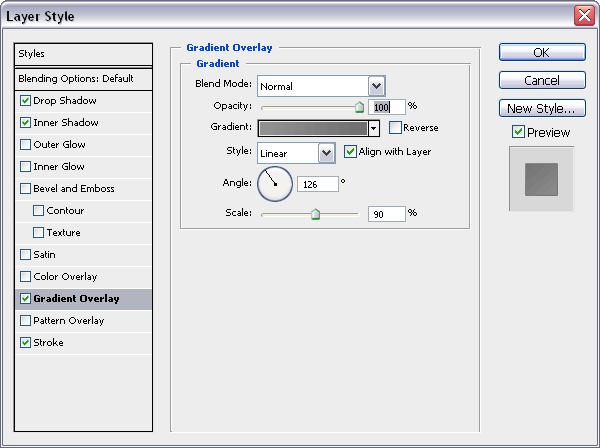Viewport: 600px width, 448px height.
Task: Open the gradient picker arrow
Action: 374,129
